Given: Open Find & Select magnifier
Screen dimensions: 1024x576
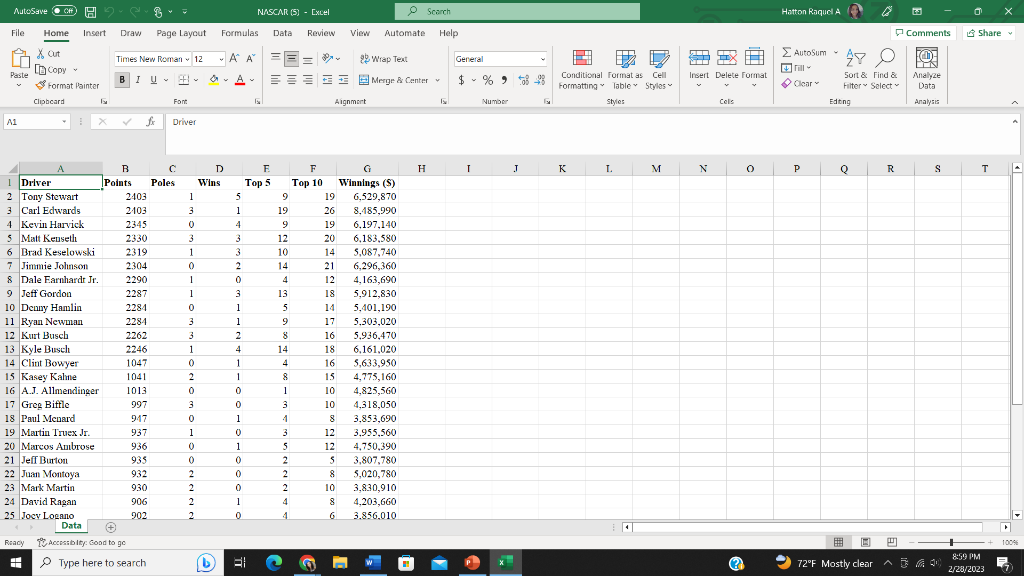Looking at the screenshot, I should (885, 70).
